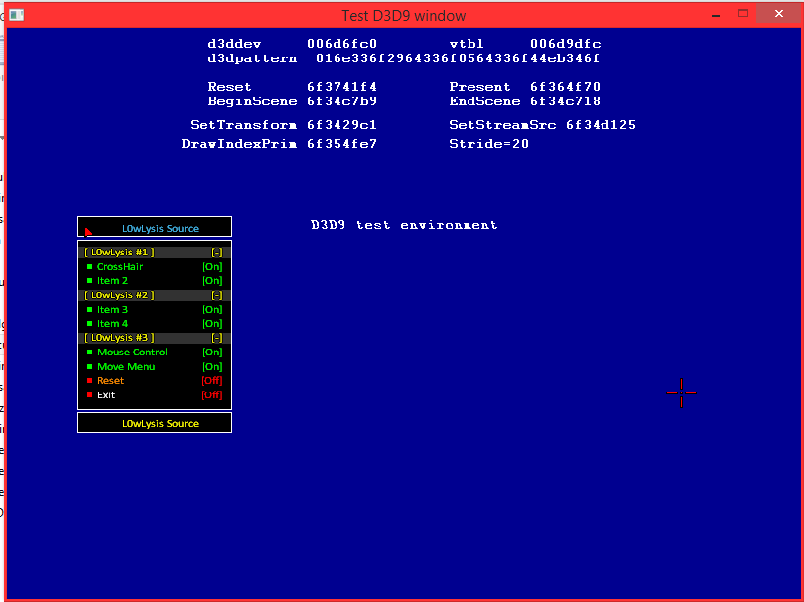The height and width of the screenshot is (602, 804).
Task: Select the [ L0wLysis #1 ] header
Action: click(119, 252)
